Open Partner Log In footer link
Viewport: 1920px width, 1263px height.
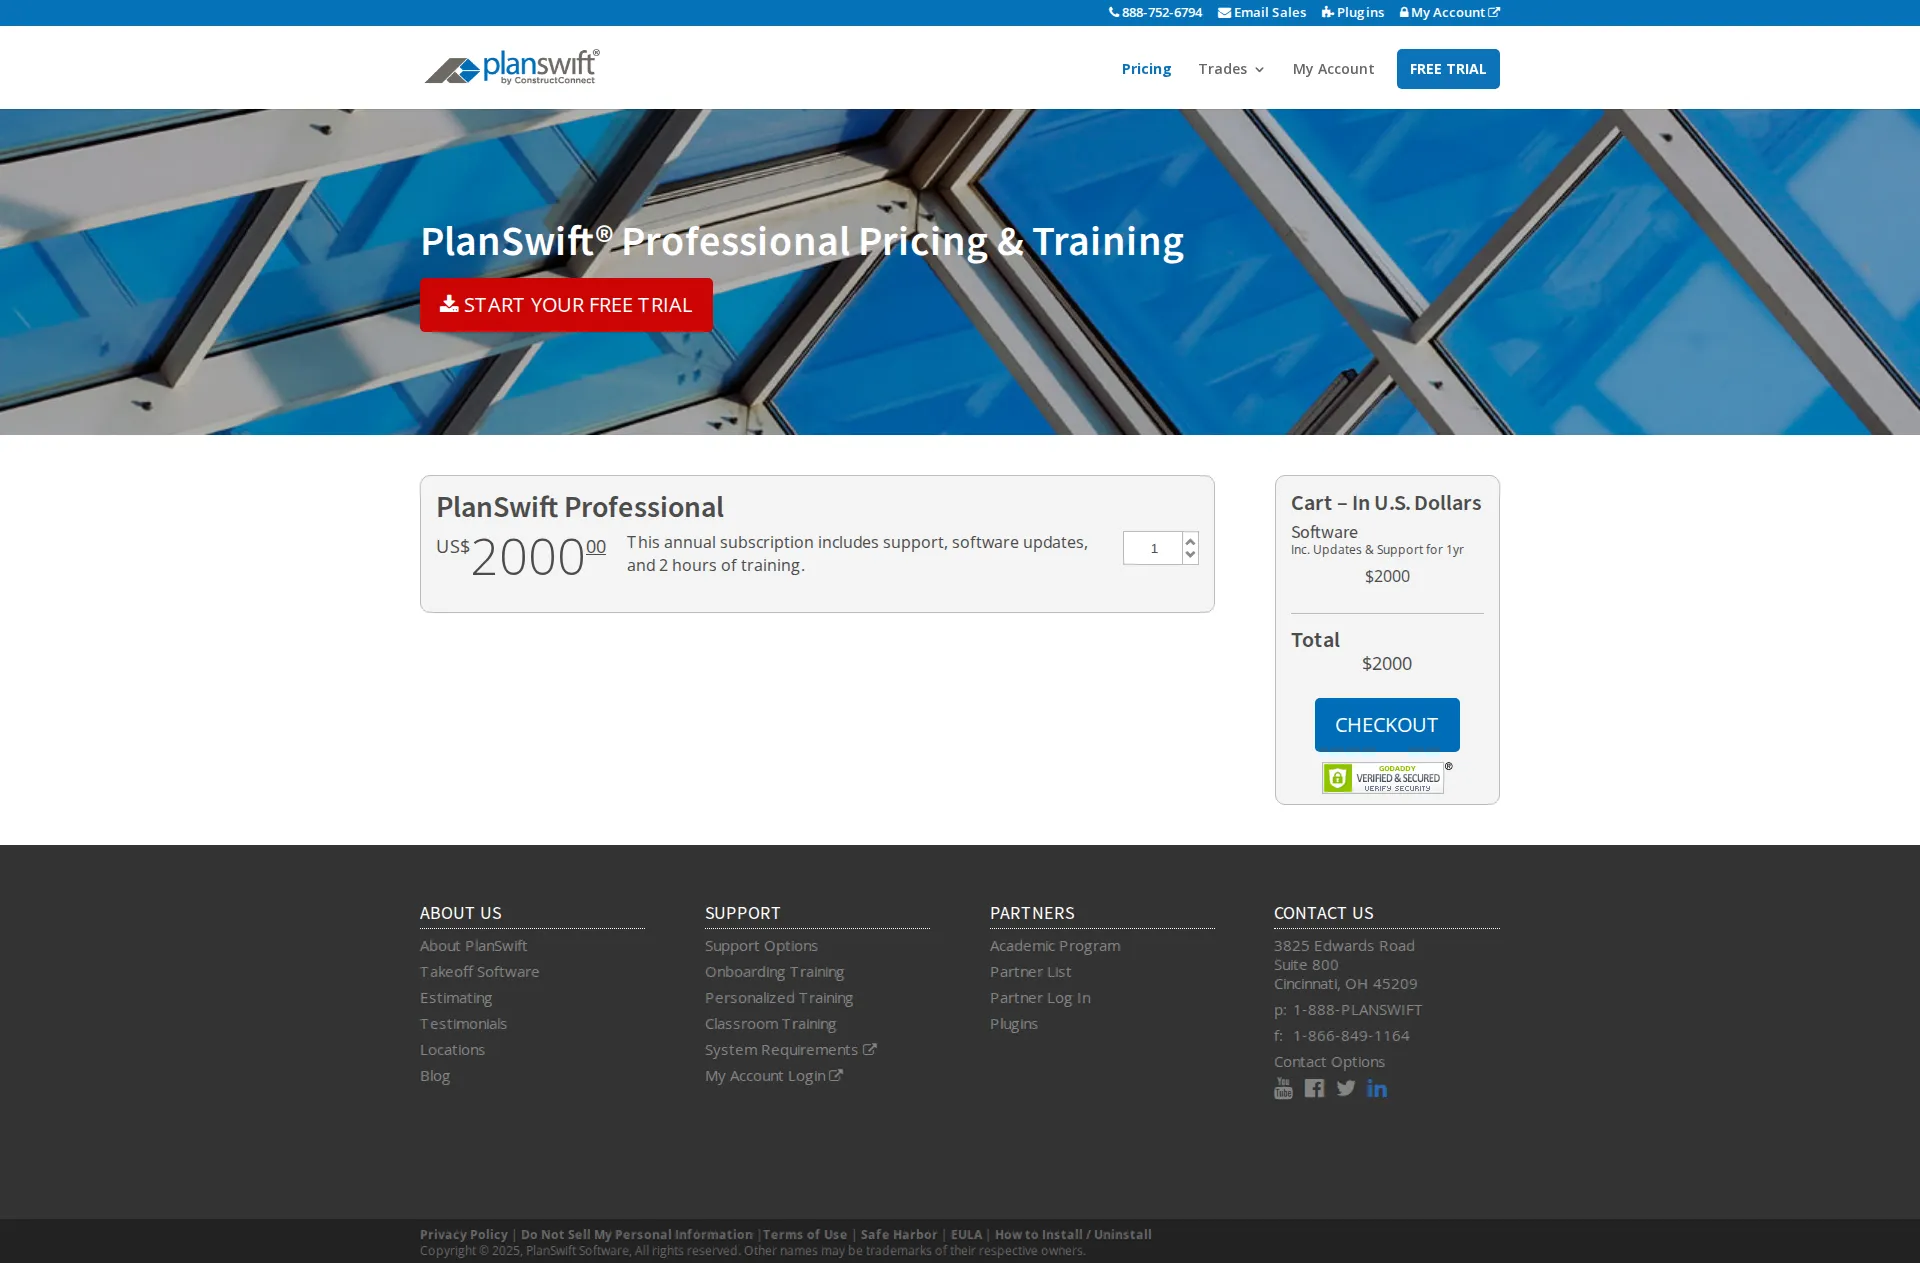[1040, 998]
